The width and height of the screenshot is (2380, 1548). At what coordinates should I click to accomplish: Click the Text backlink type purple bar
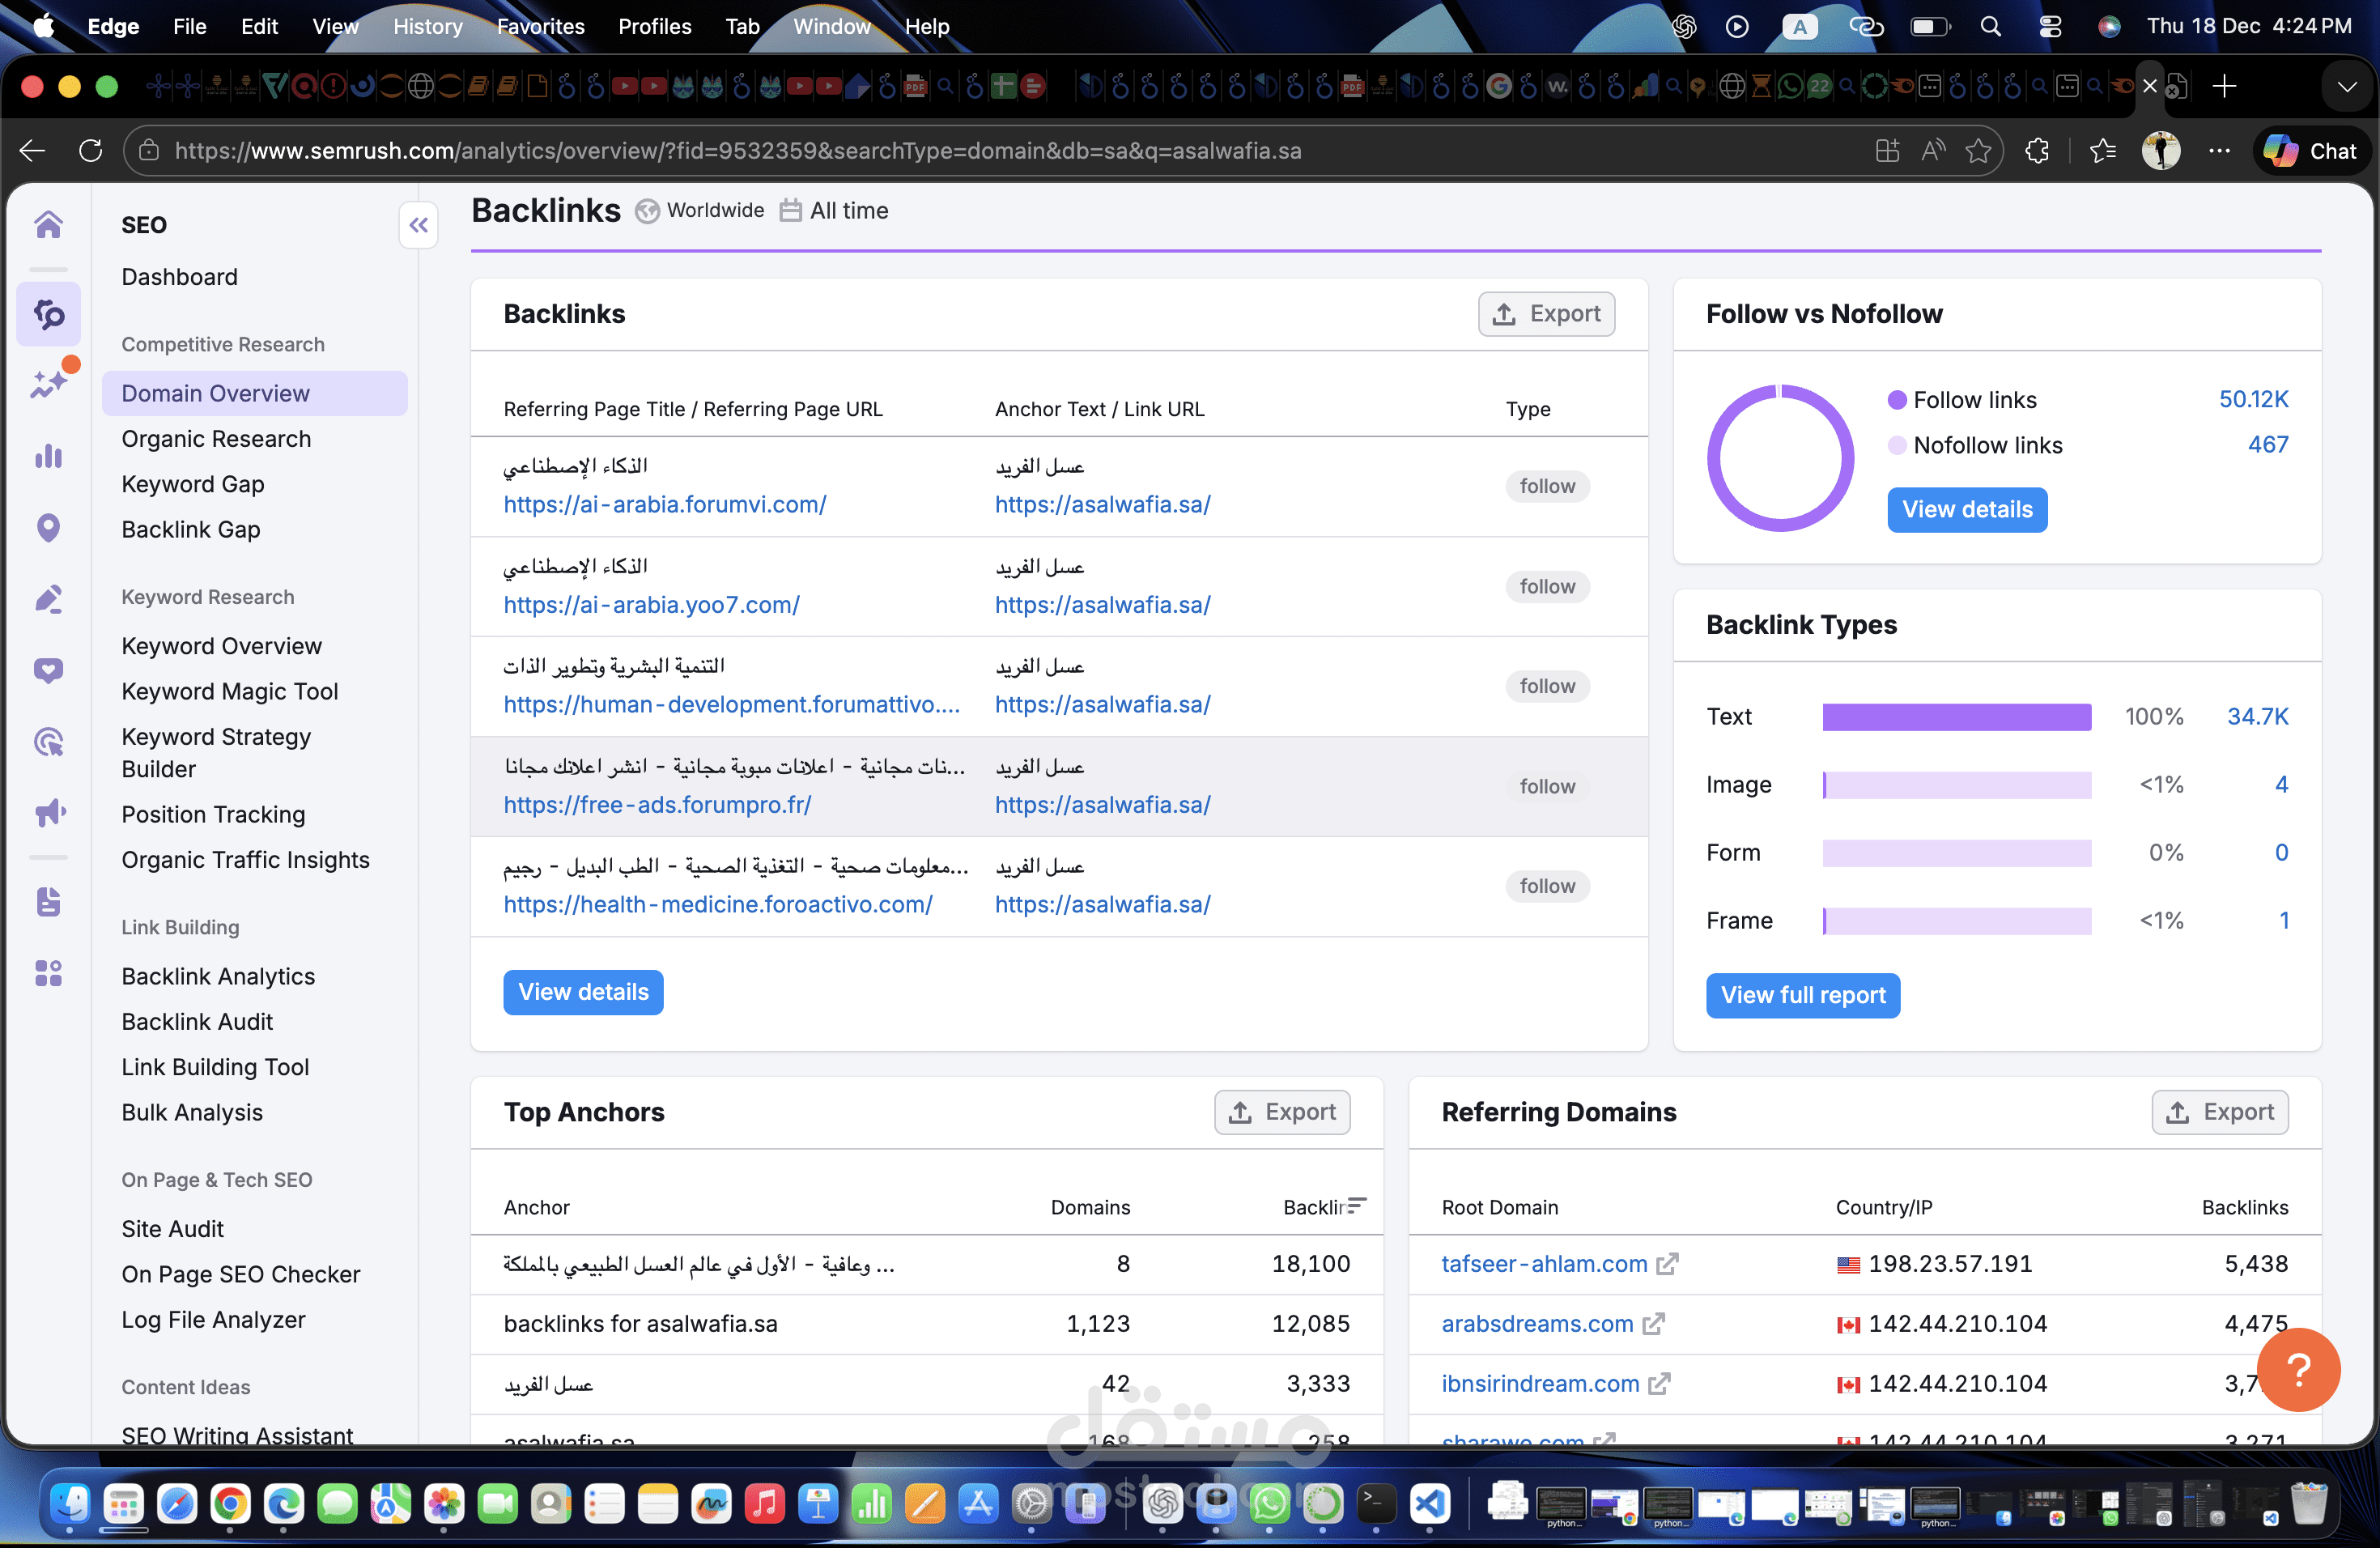click(x=1955, y=717)
